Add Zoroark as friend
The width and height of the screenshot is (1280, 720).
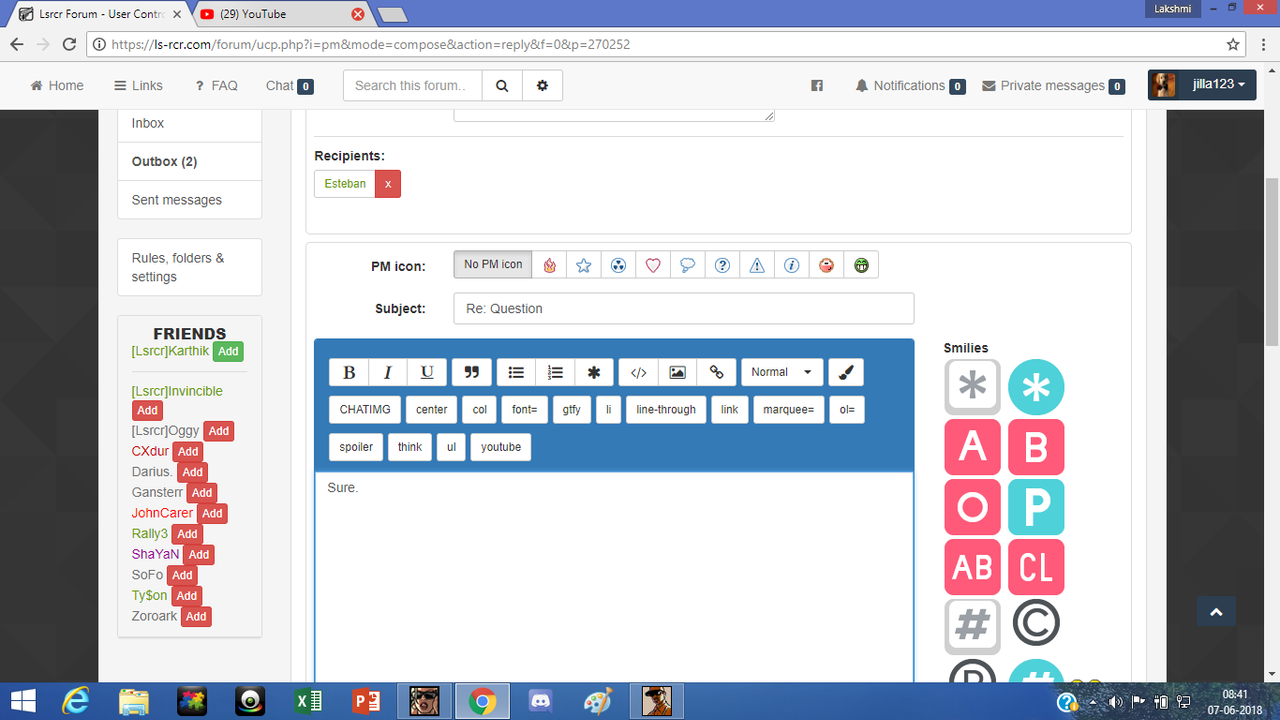click(196, 616)
